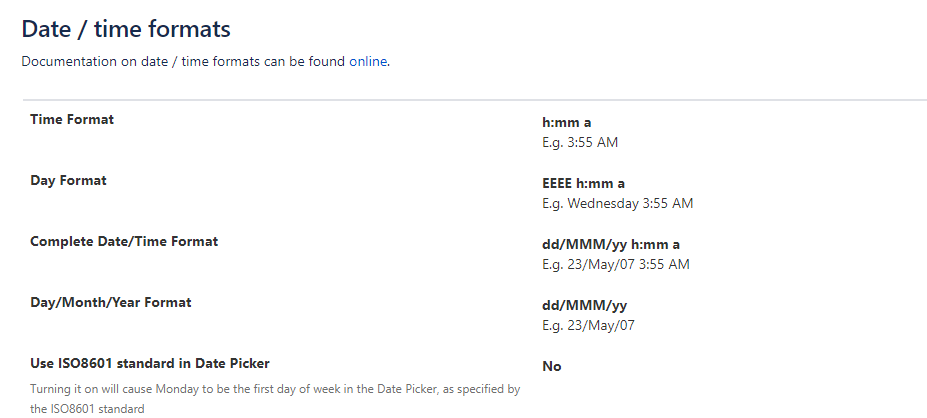Select the Complete Date/Time Format label
The width and height of the screenshot is (927, 418).
click(124, 241)
